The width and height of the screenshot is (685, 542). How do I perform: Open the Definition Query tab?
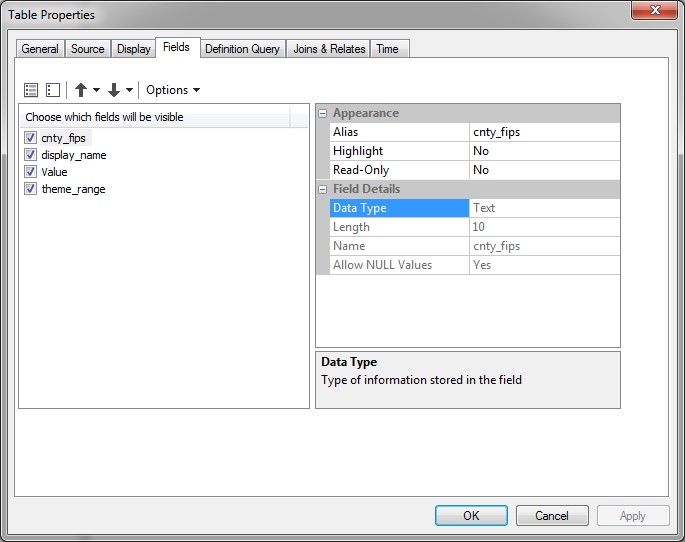[x=242, y=49]
